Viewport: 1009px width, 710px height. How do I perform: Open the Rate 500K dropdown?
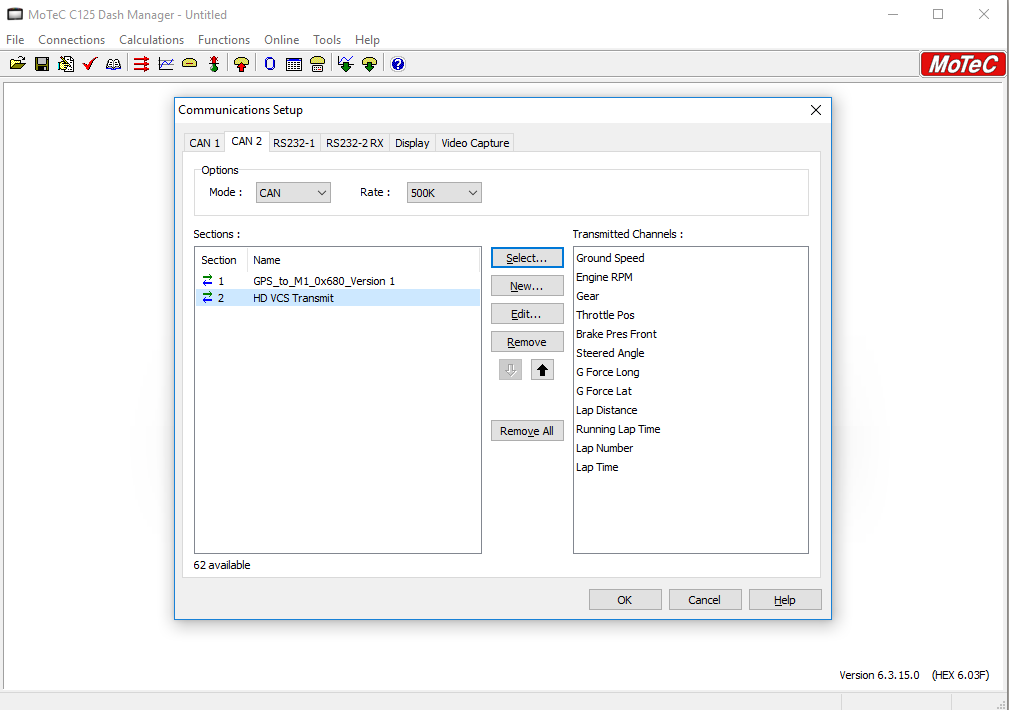444,192
